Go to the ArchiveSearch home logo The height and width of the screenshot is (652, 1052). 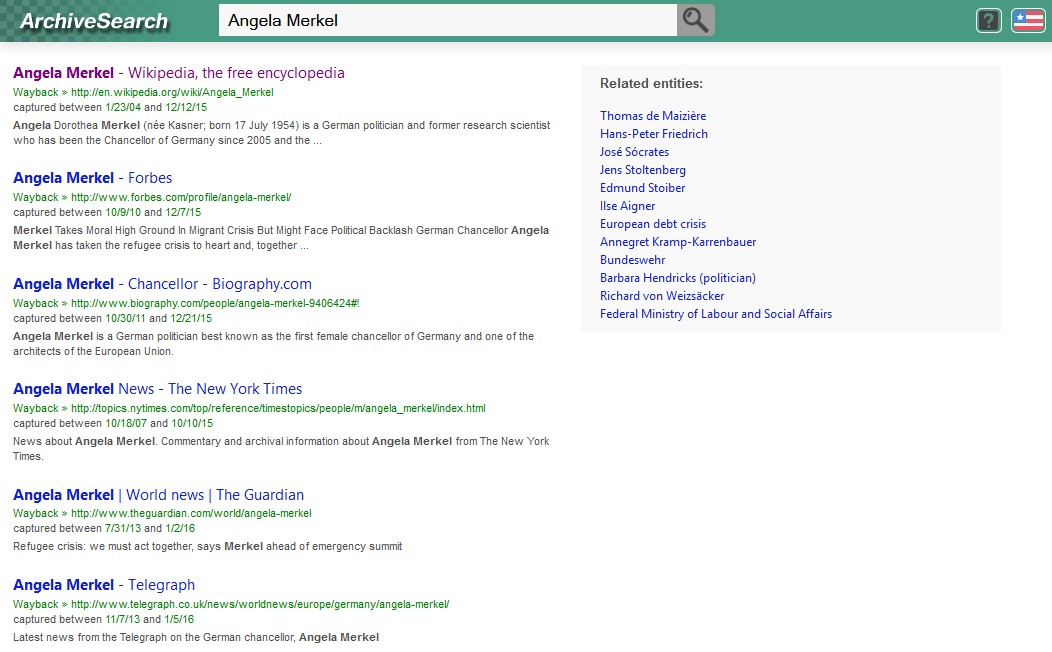point(94,21)
